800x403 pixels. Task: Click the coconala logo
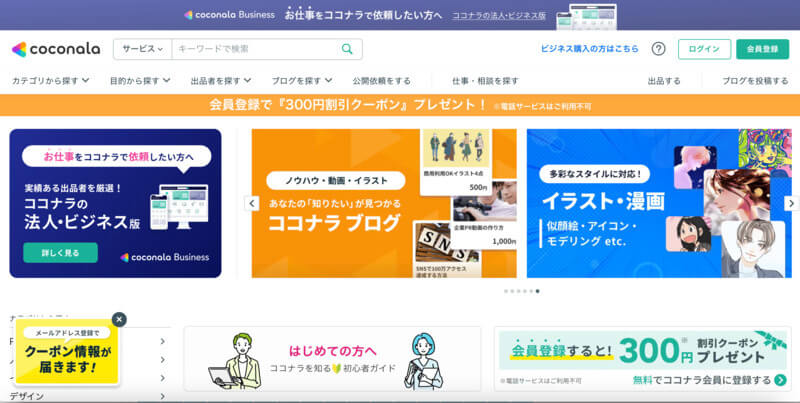[56, 49]
